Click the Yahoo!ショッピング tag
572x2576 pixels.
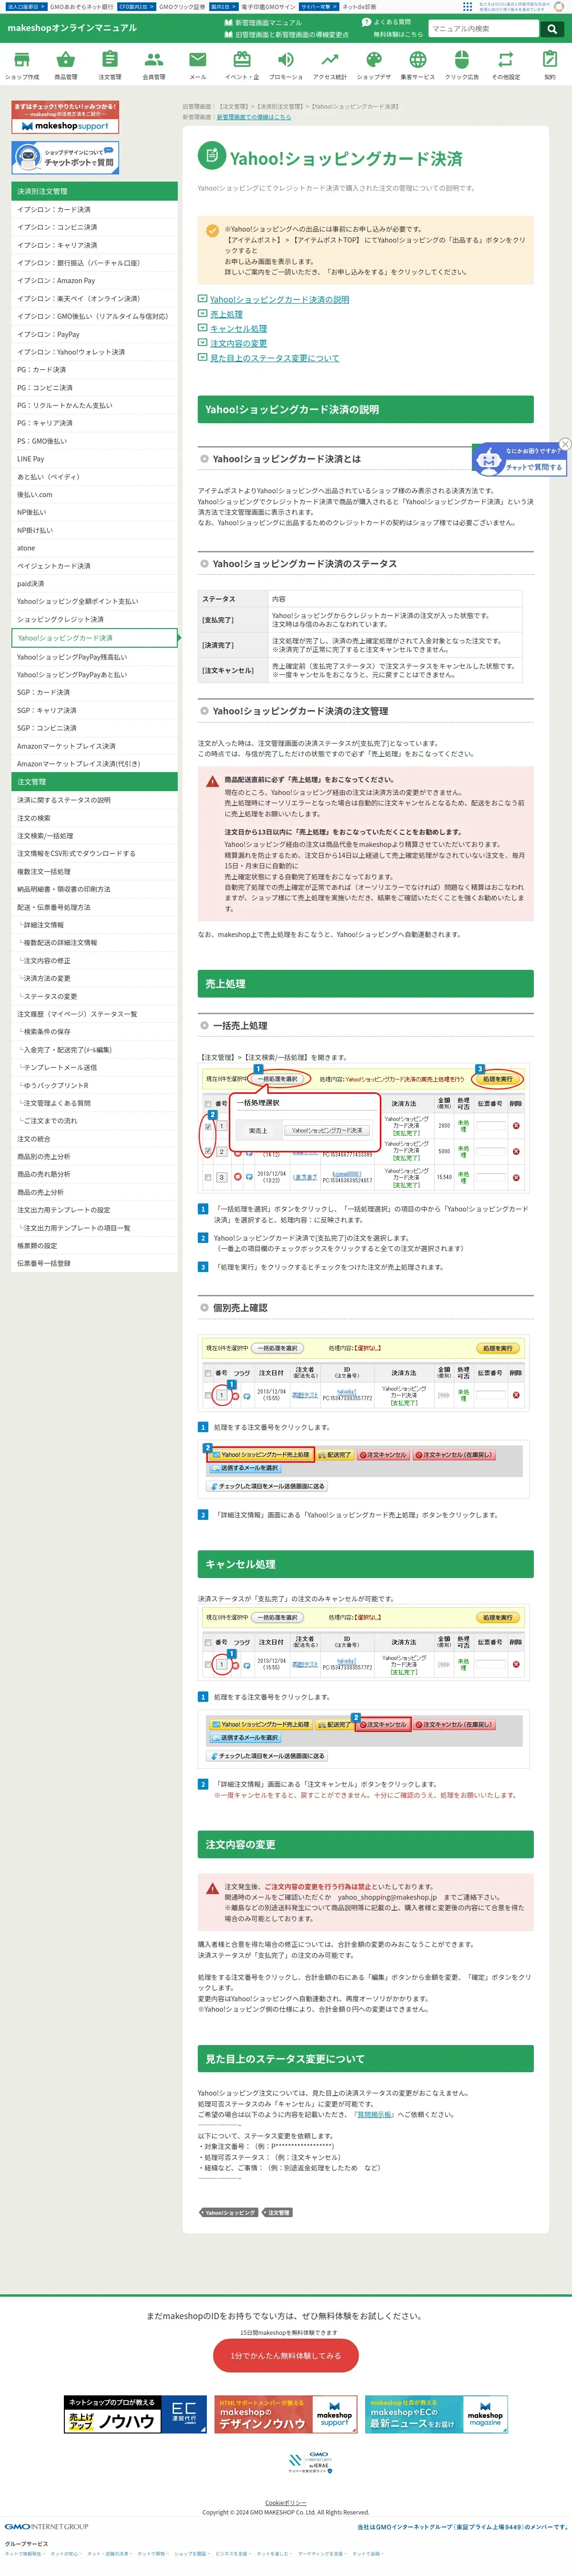[229, 2213]
